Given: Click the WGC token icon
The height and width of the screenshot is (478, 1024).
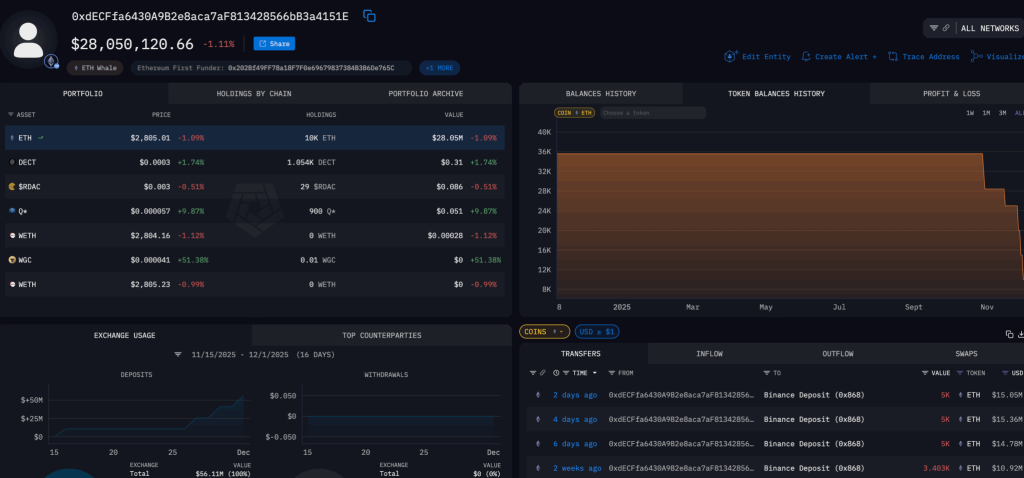Looking at the screenshot, I should (12, 260).
